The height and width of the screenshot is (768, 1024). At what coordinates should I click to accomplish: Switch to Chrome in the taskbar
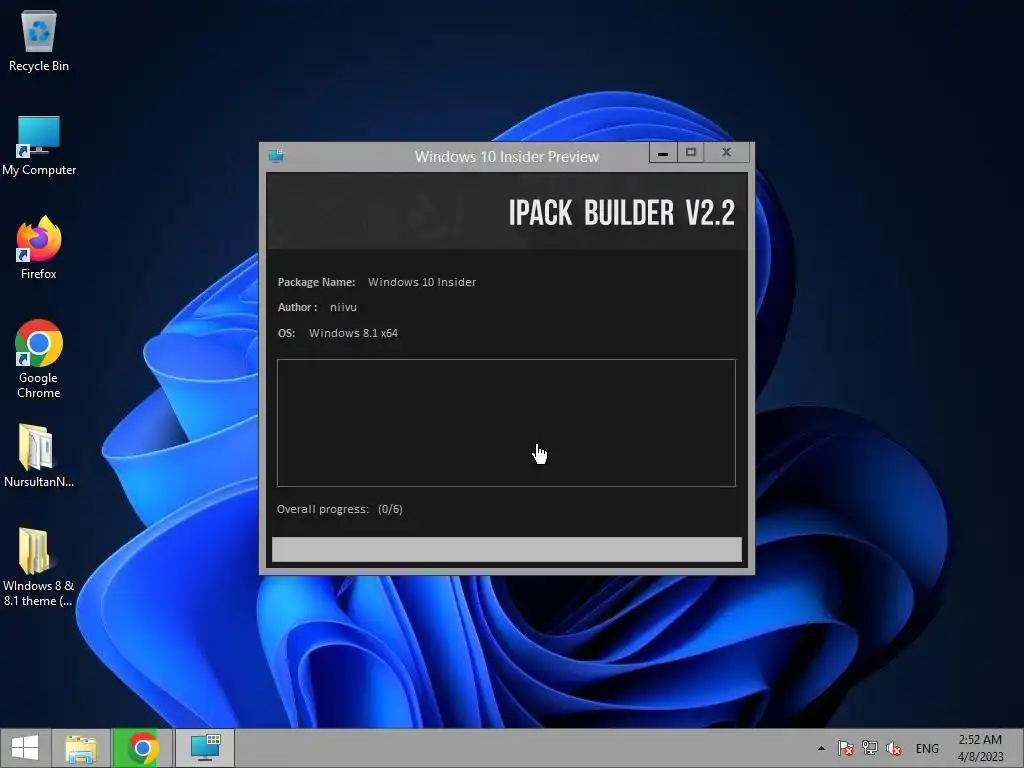coord(142,748)
